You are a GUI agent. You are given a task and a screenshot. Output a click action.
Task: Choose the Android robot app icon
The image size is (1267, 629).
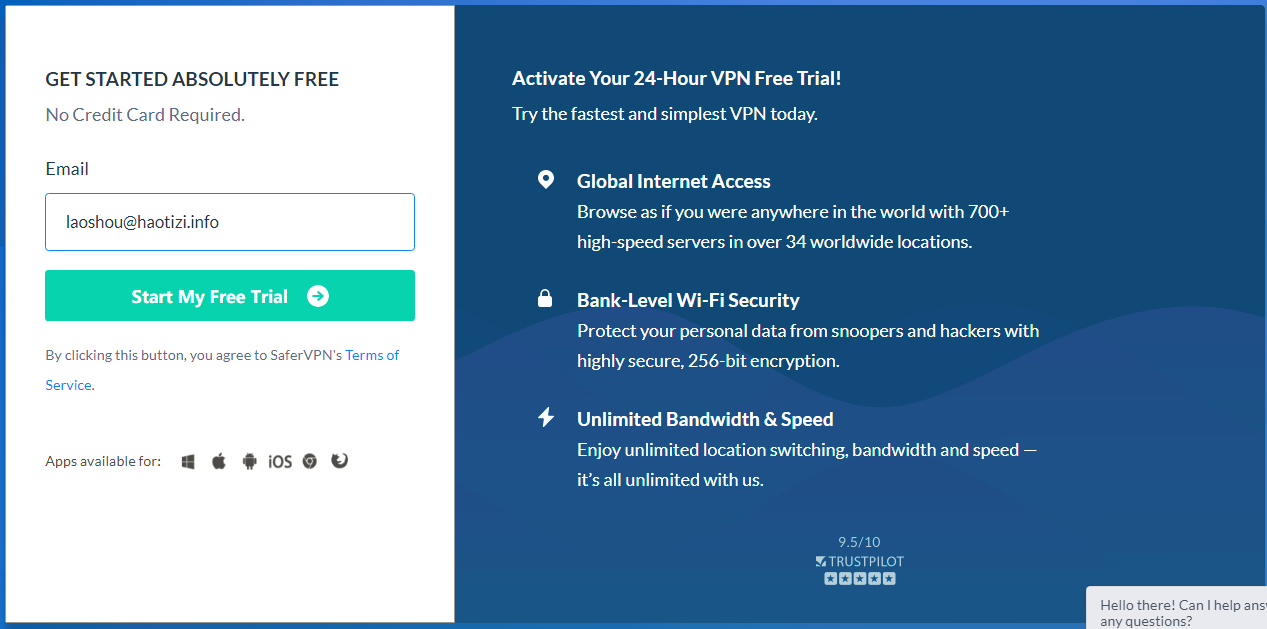(x=250, y=461)
